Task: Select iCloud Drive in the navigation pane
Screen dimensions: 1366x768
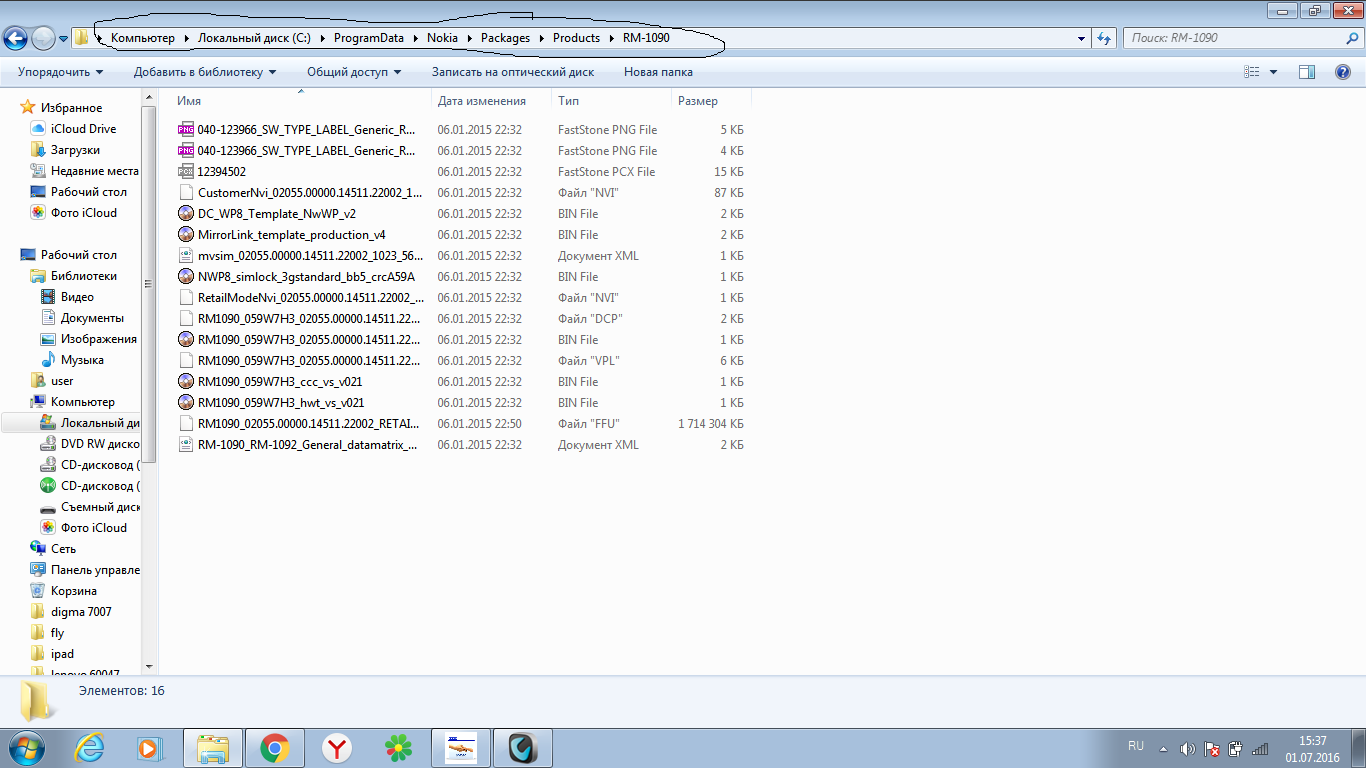Action: [83, 129]
